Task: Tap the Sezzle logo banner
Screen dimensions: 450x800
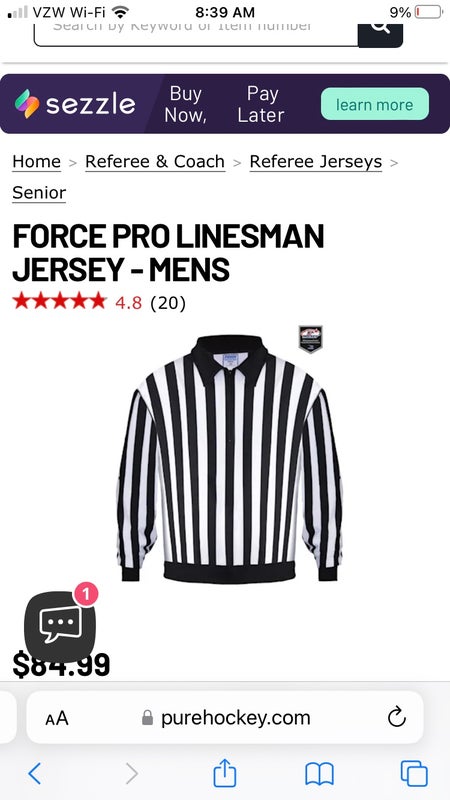Action: pos(75,104)
